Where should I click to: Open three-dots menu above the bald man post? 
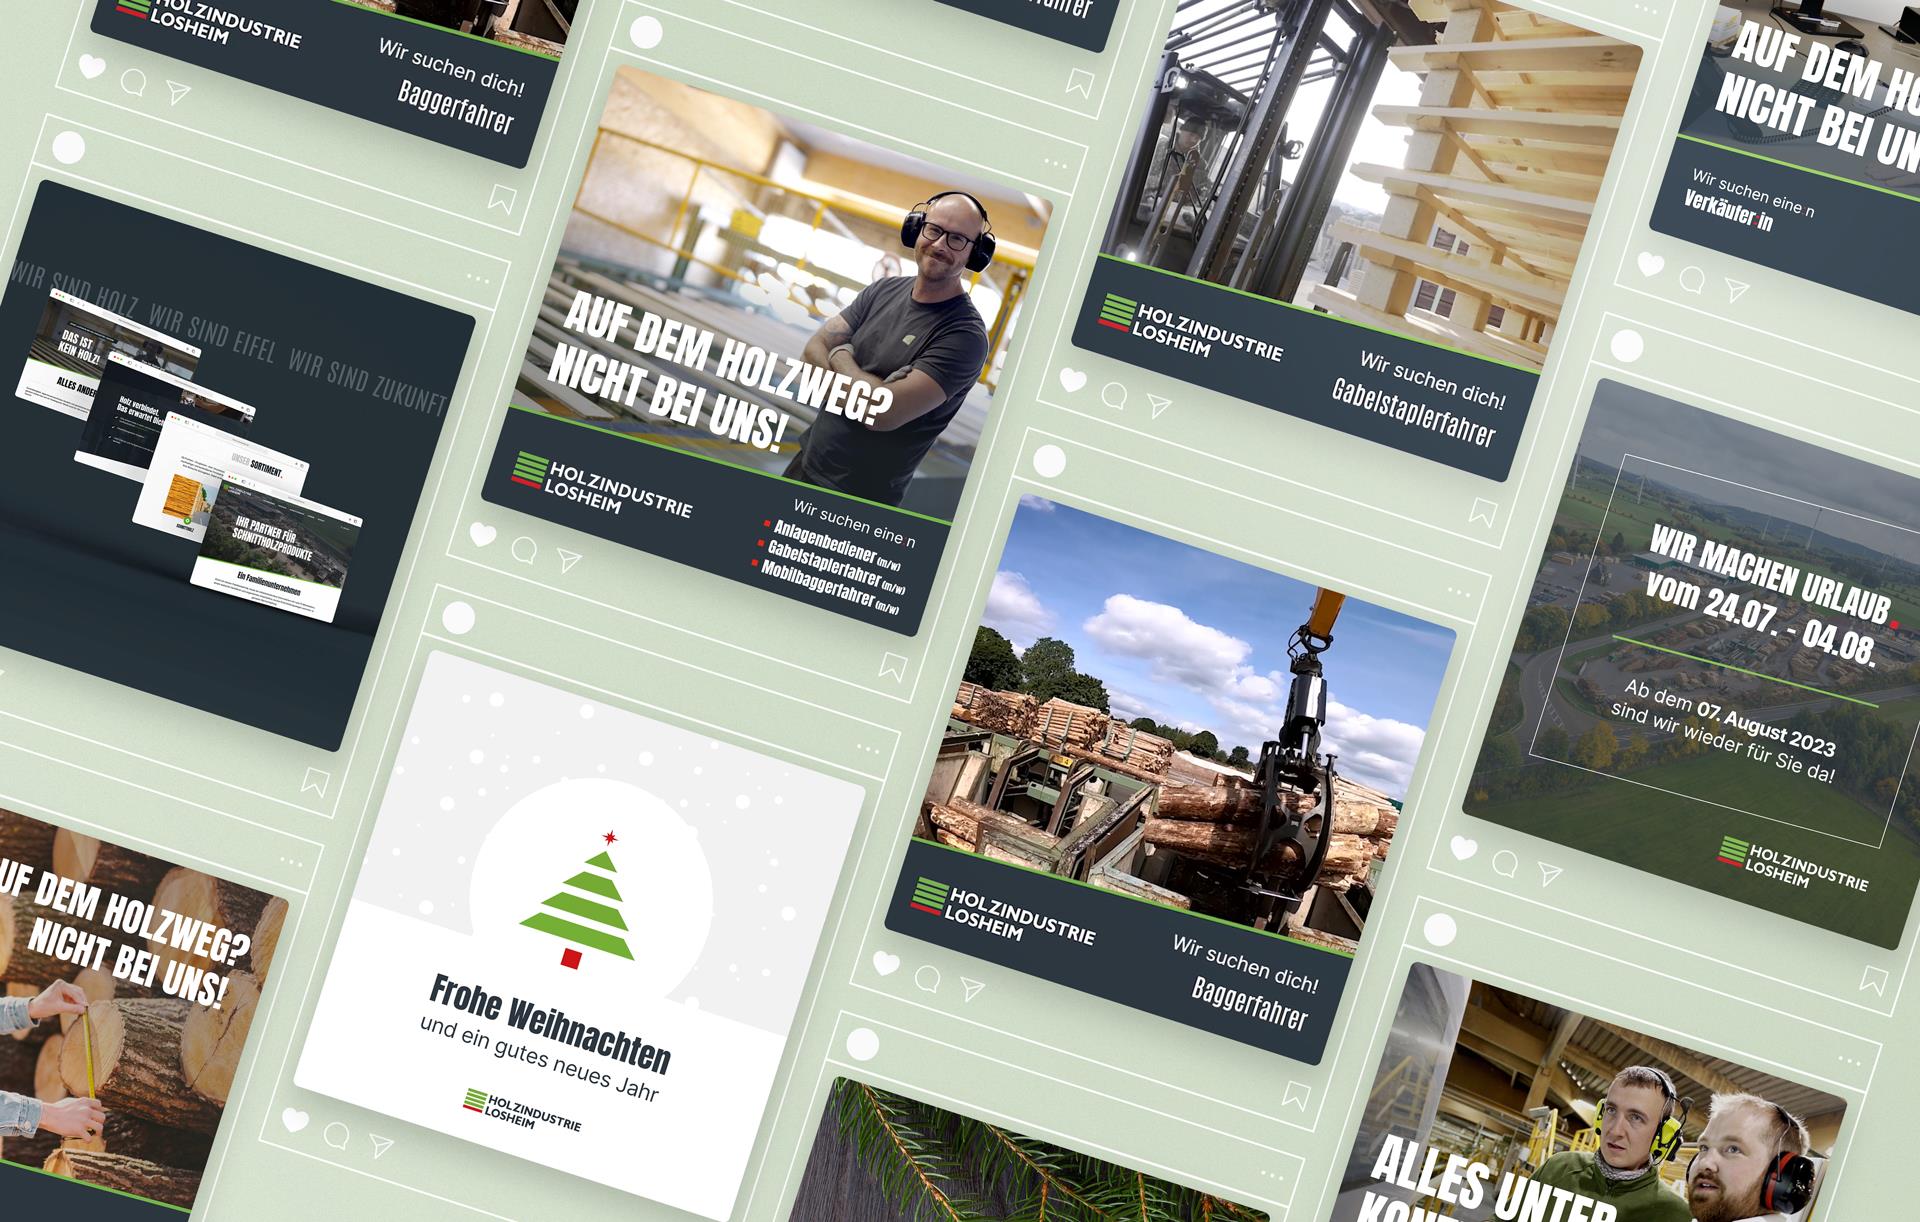pos(1056,161)
